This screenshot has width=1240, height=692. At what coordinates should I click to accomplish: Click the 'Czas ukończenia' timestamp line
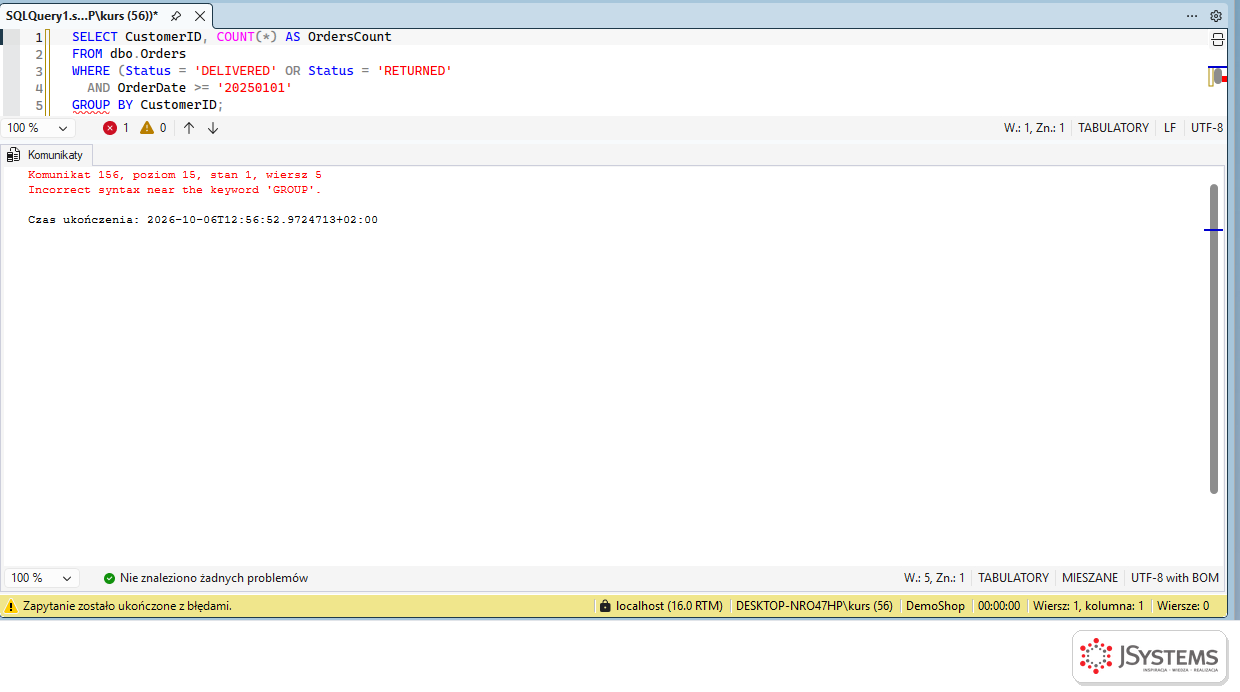[203, 220]
